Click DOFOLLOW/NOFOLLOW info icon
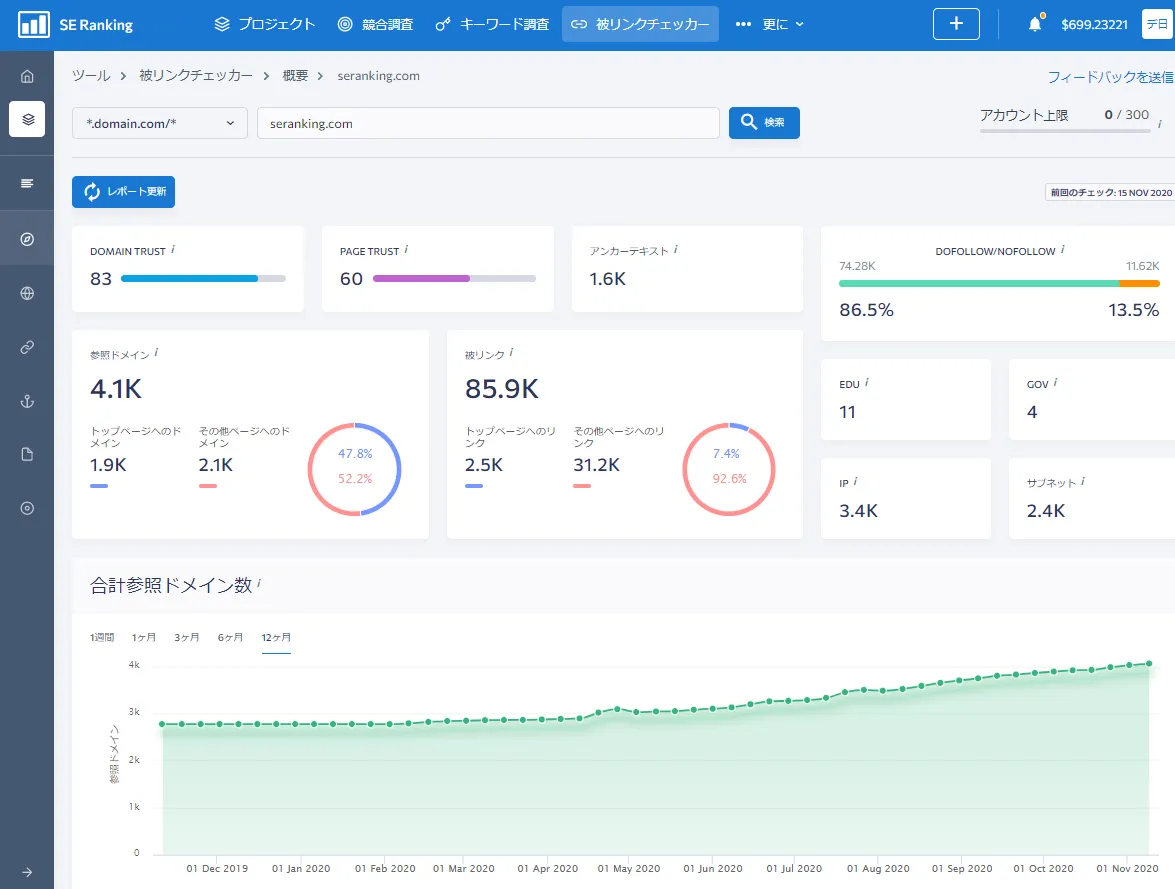The height and width of the screenshot is (889, 1175). pos(1063,249)
